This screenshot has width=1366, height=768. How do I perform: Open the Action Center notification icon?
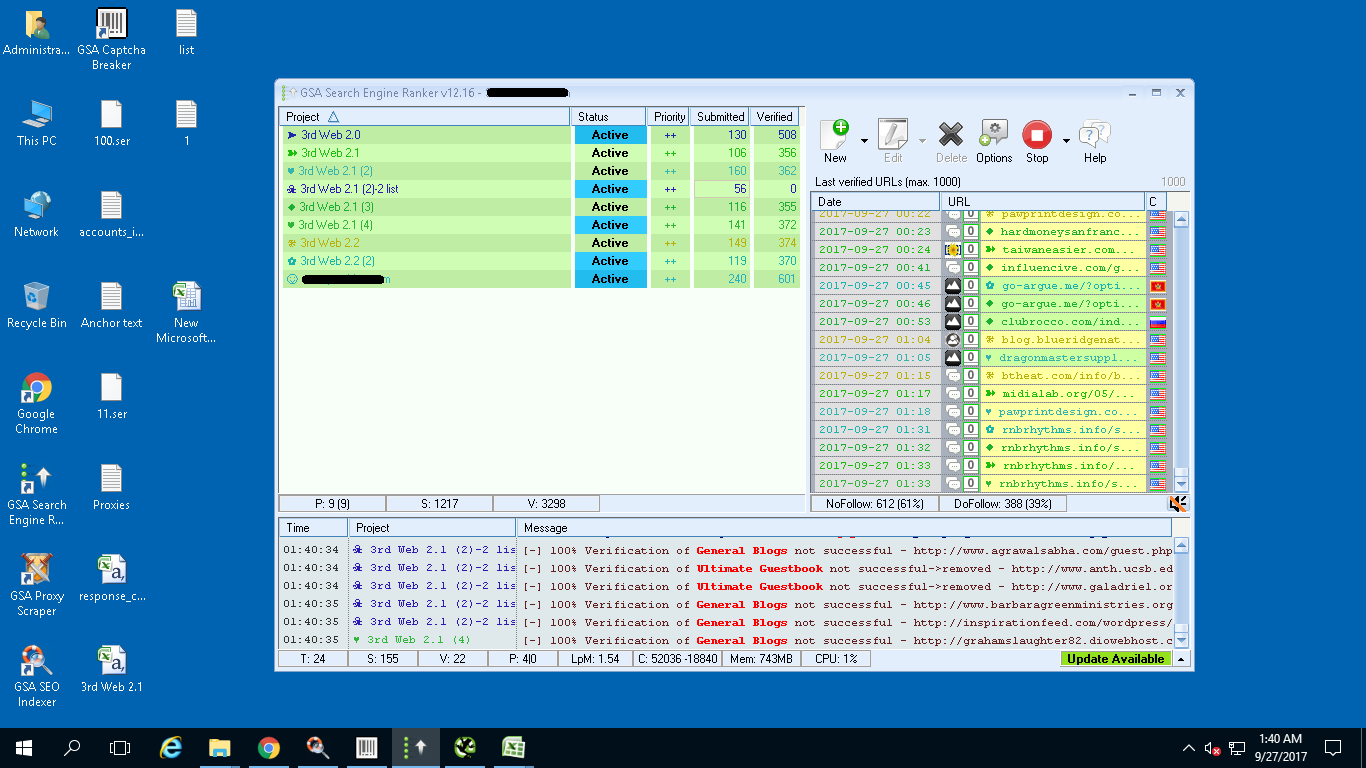(x=1333, y=747)
